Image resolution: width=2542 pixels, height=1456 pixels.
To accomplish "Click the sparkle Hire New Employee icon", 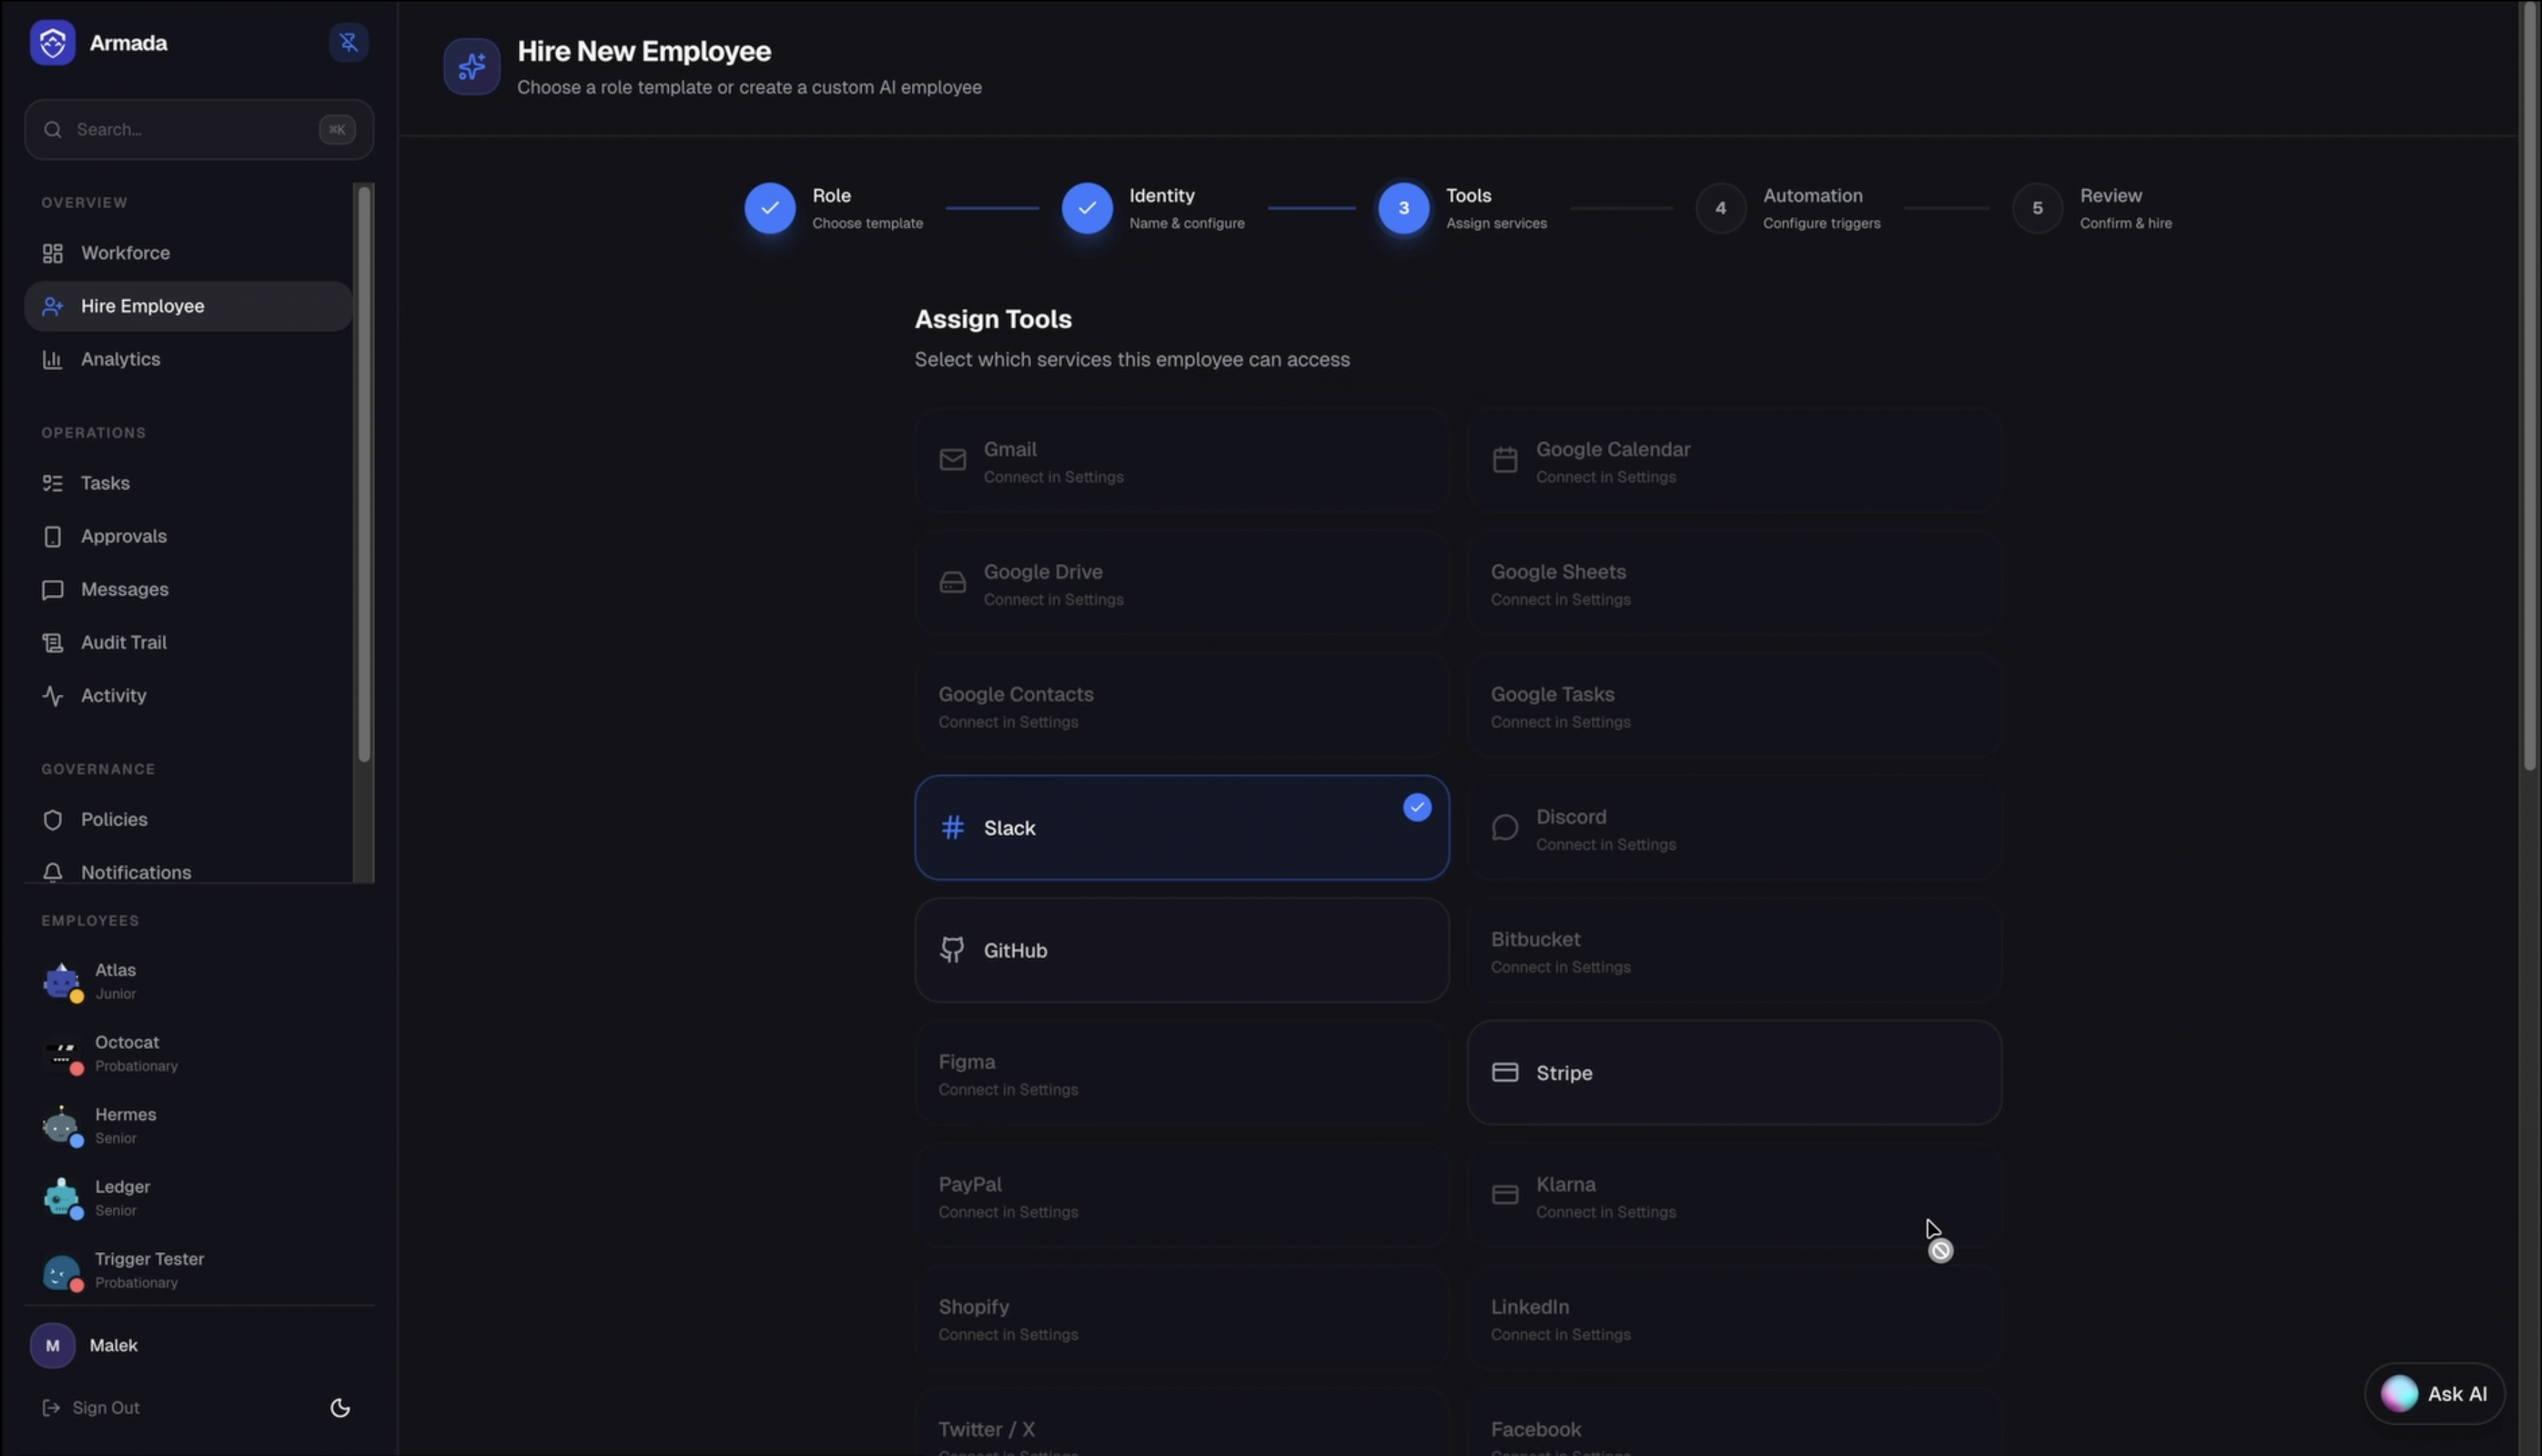I will (x=471, y=67).
